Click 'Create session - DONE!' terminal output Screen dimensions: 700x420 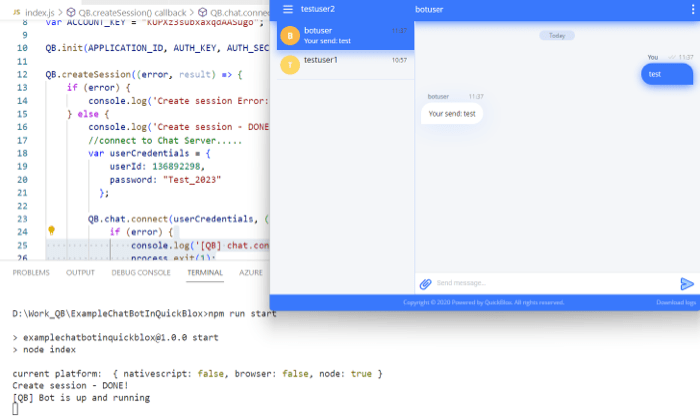[70, 386]
